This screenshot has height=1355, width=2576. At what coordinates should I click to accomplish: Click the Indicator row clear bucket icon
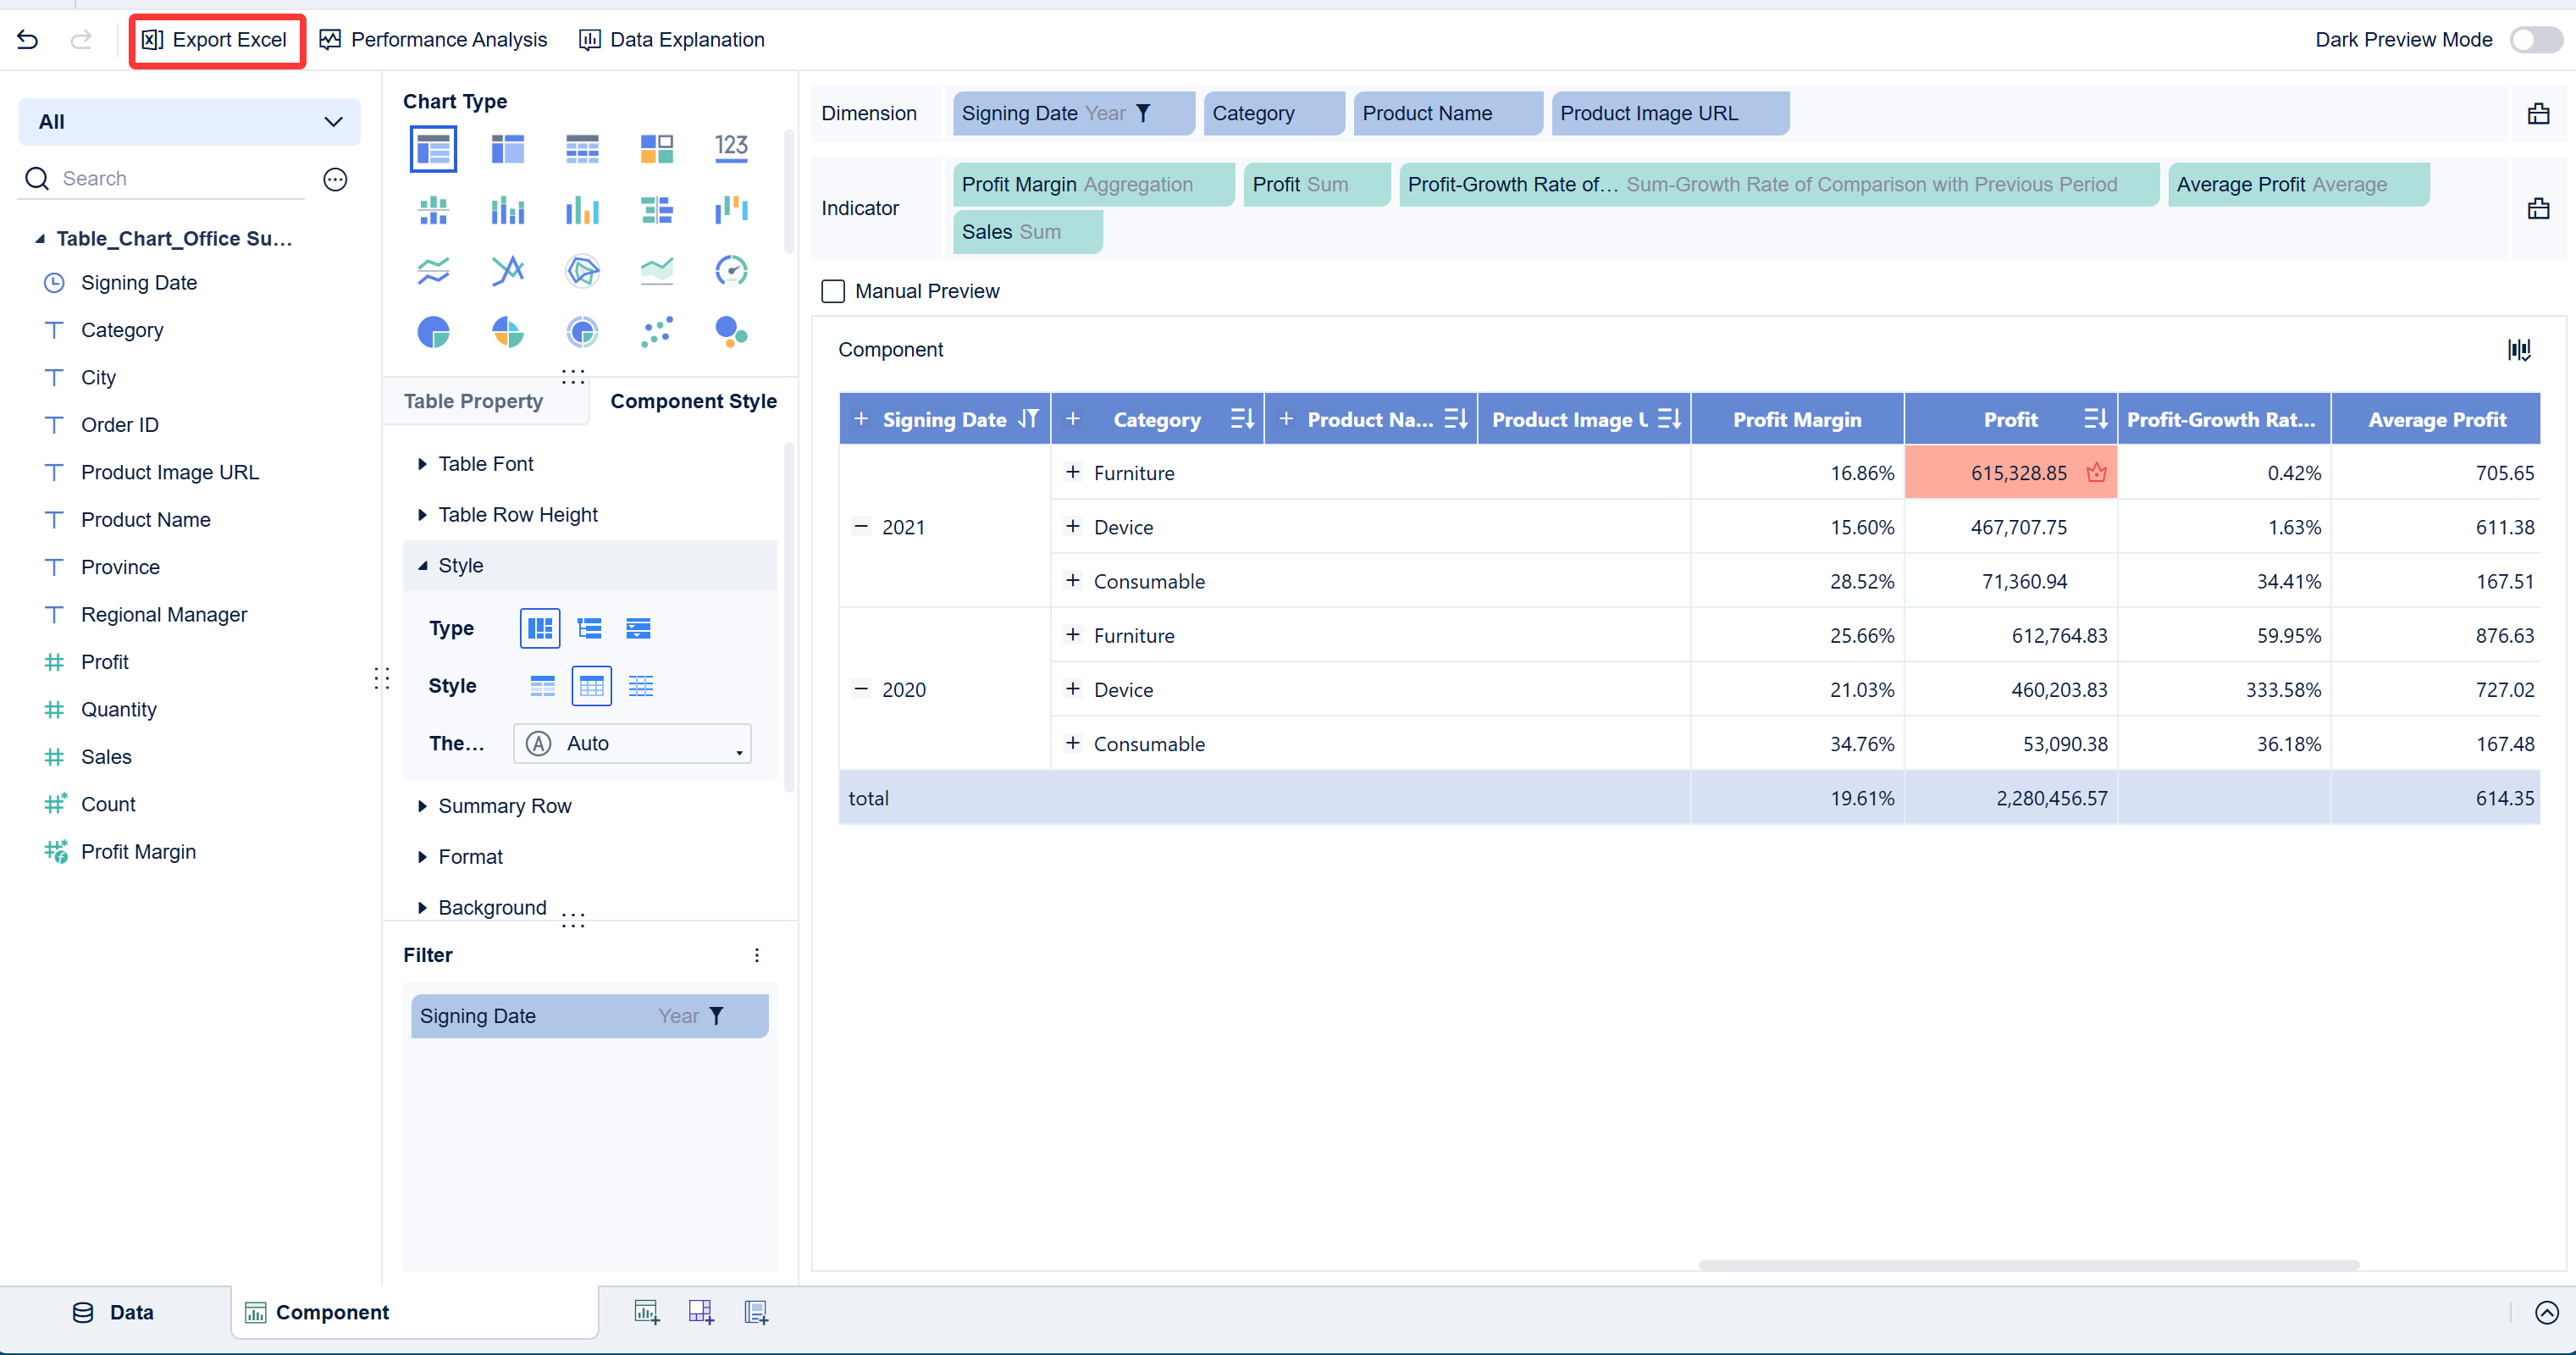[2538, 208]
